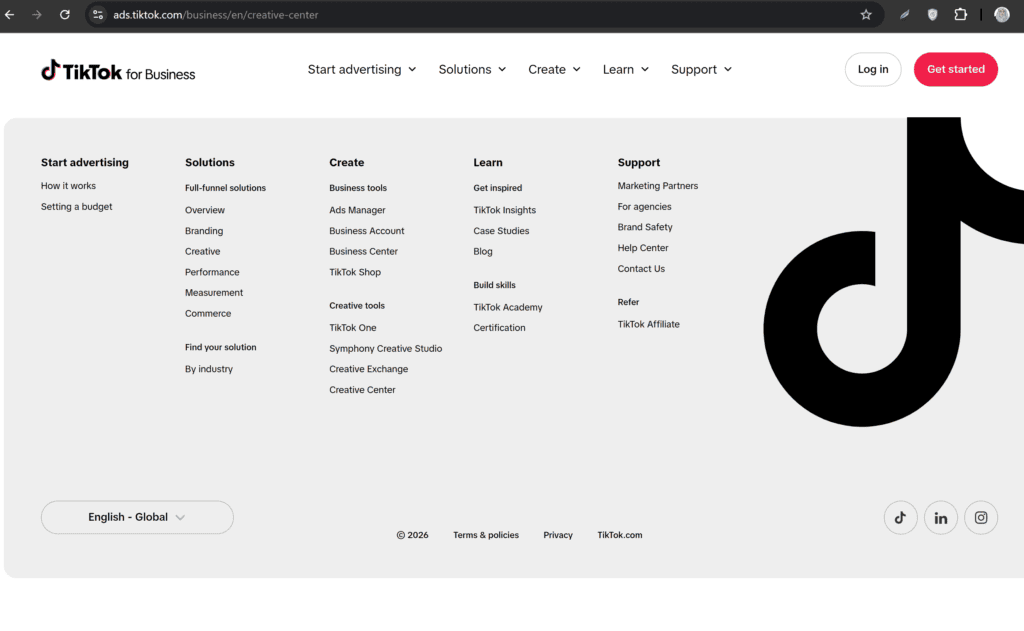Click the Log in button

tap(872, 69)
